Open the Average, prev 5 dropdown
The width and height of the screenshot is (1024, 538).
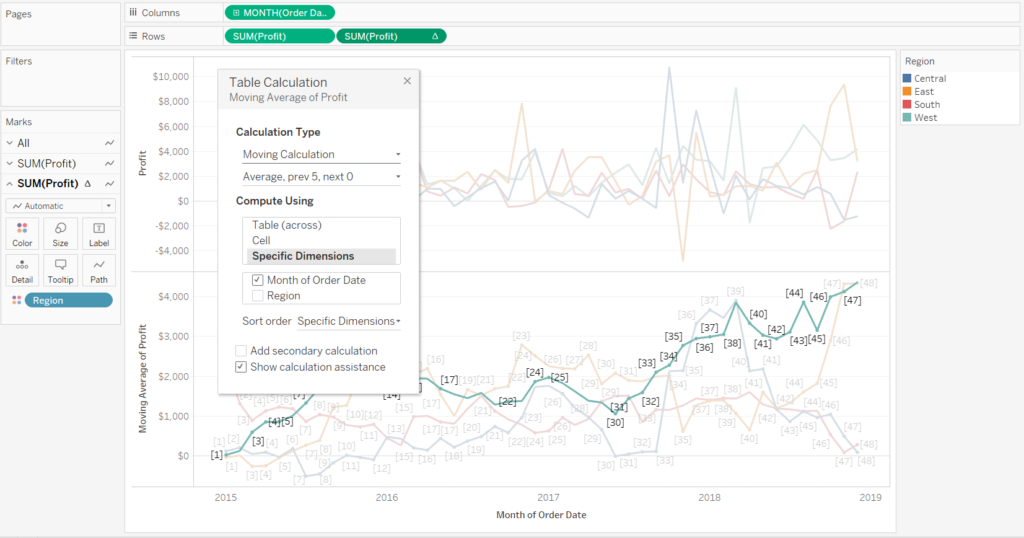(321, 177)
